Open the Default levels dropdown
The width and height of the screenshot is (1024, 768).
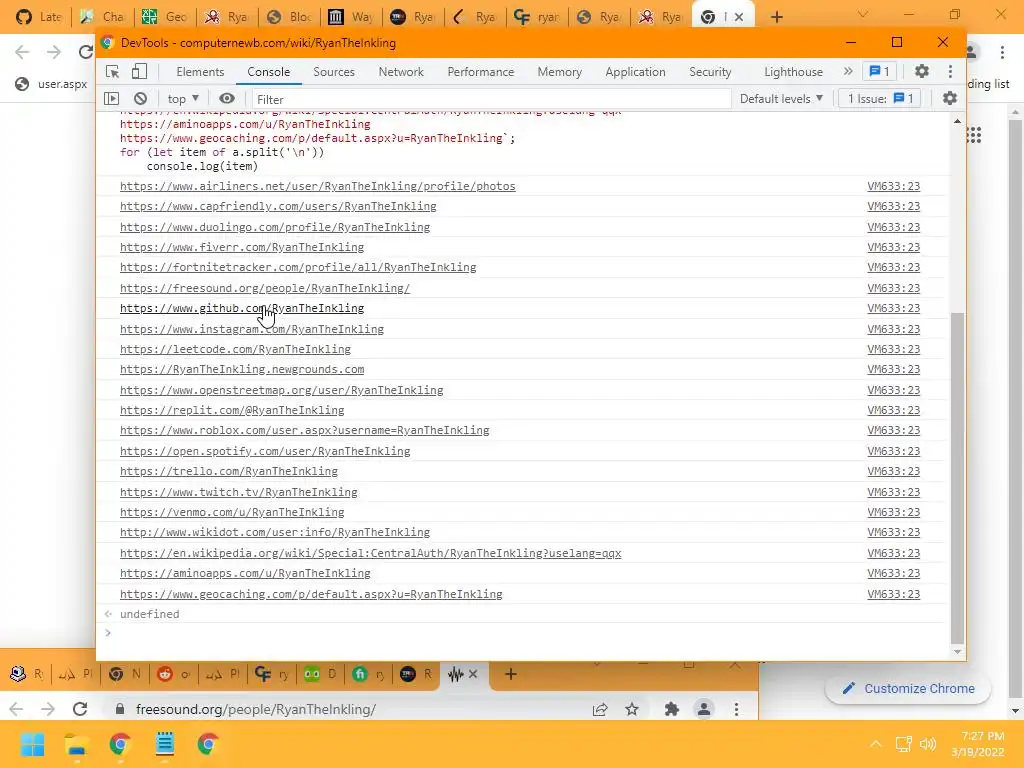tap(781, 99)
